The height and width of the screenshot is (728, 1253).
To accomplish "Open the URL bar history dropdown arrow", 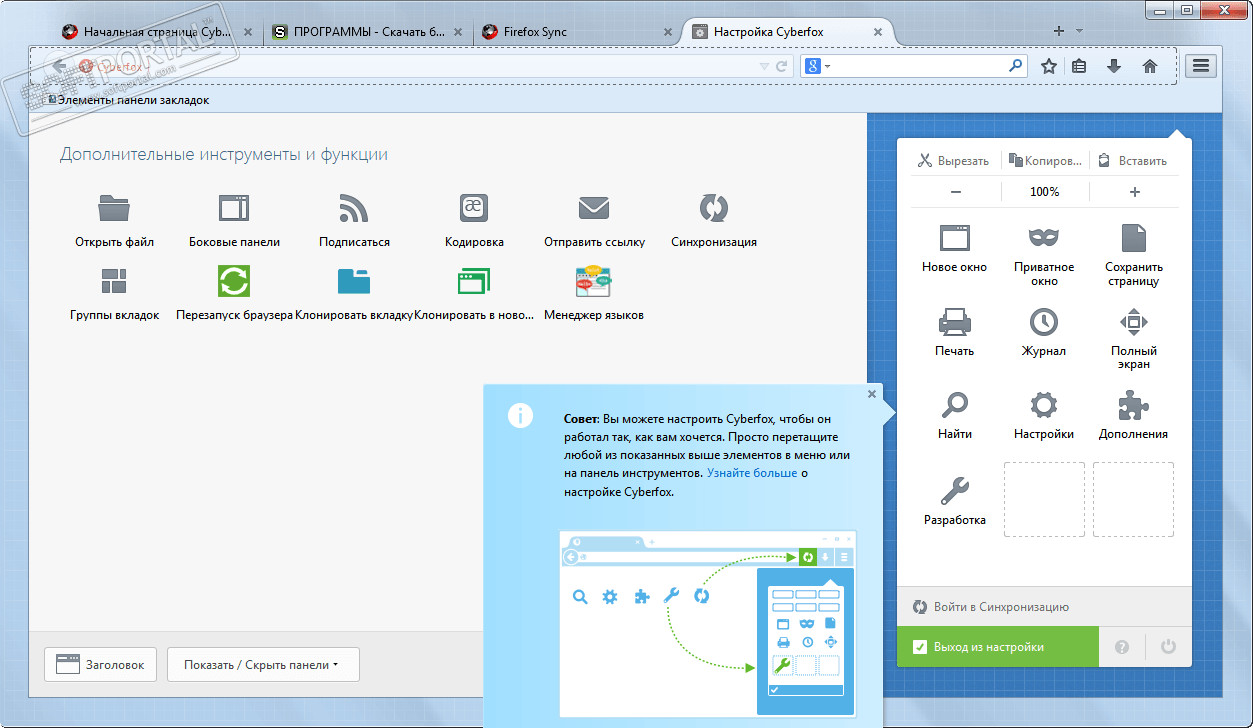I will click(765, 67).
